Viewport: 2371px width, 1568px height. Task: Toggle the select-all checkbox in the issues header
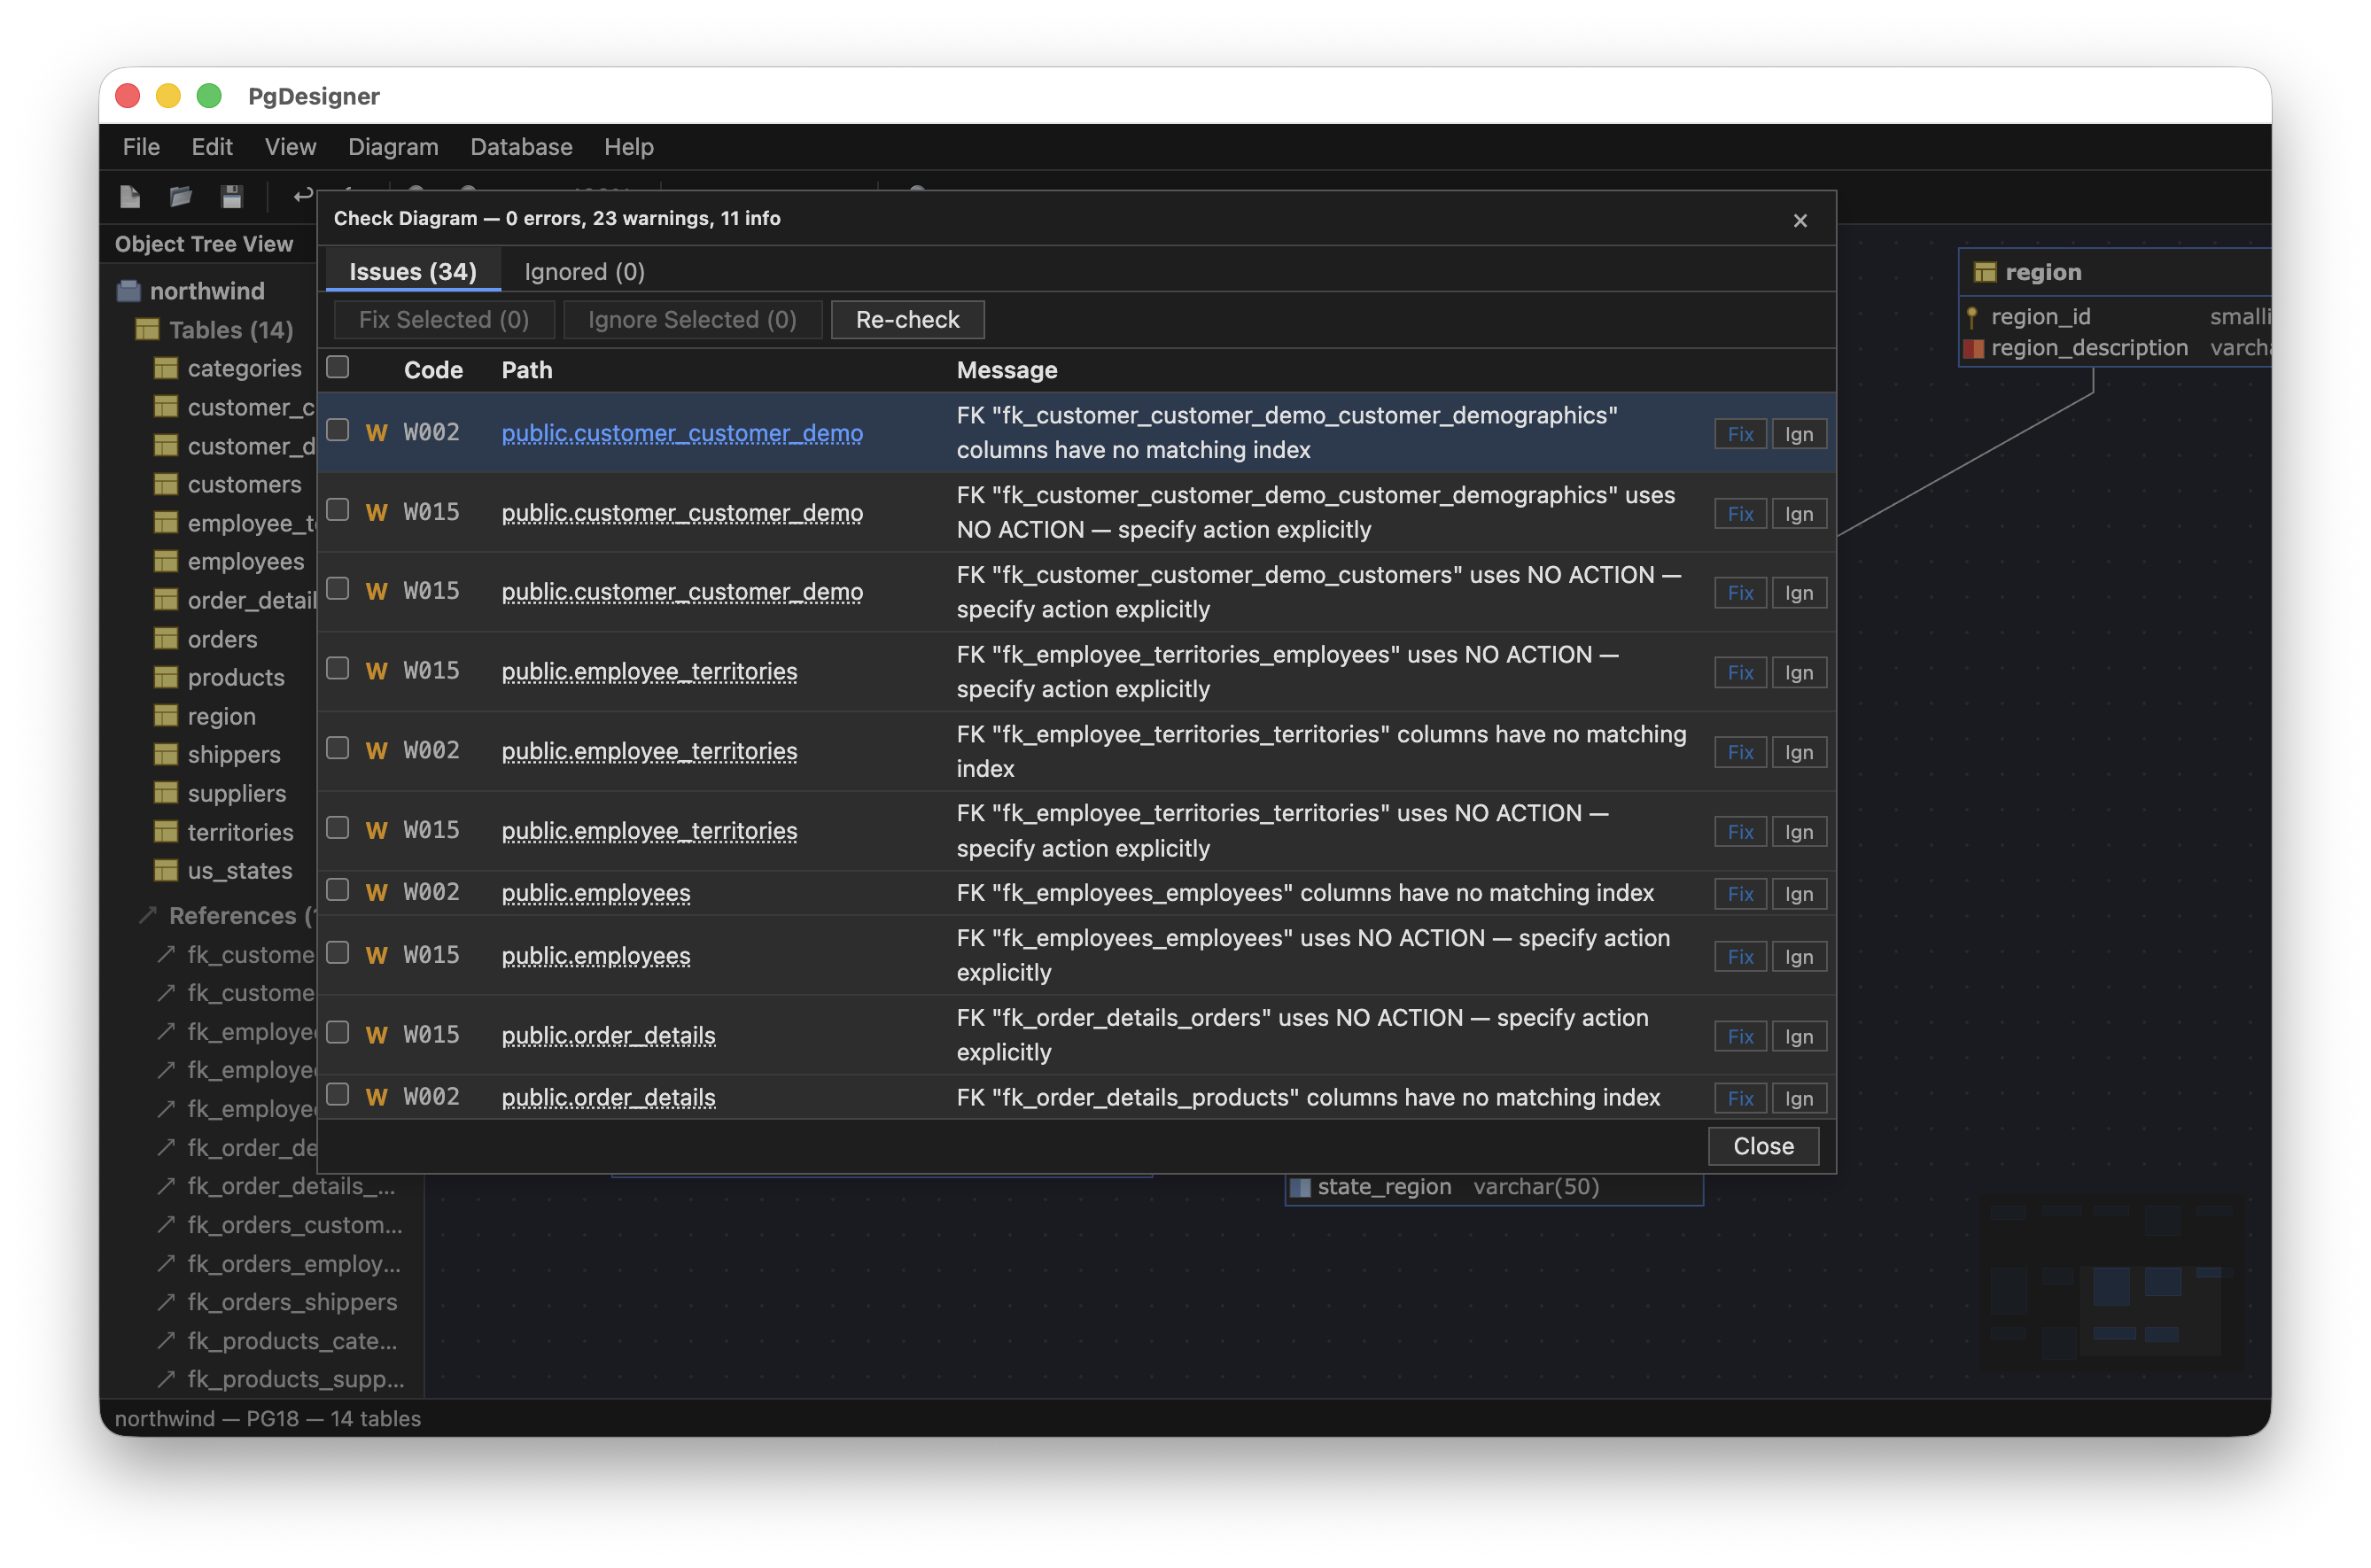[338, 366]
